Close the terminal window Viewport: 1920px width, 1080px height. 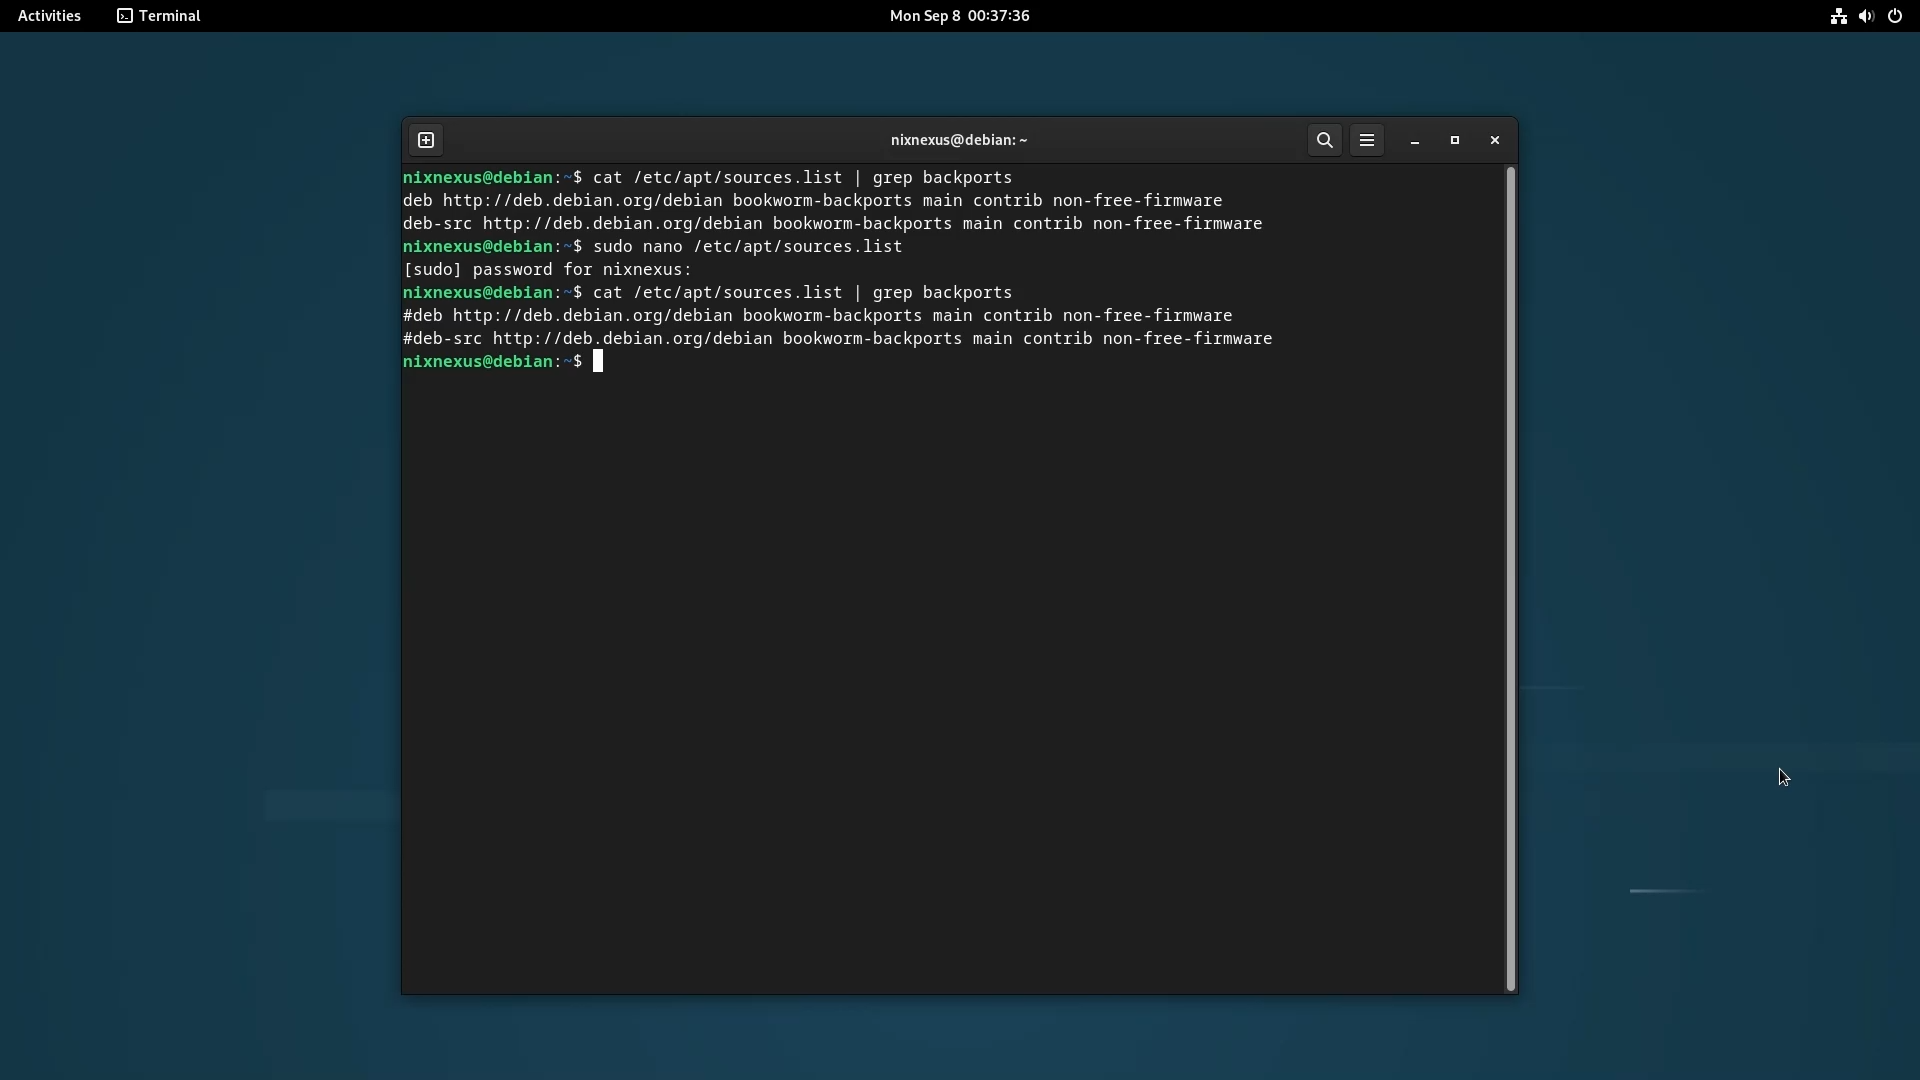coord(1495,140)
